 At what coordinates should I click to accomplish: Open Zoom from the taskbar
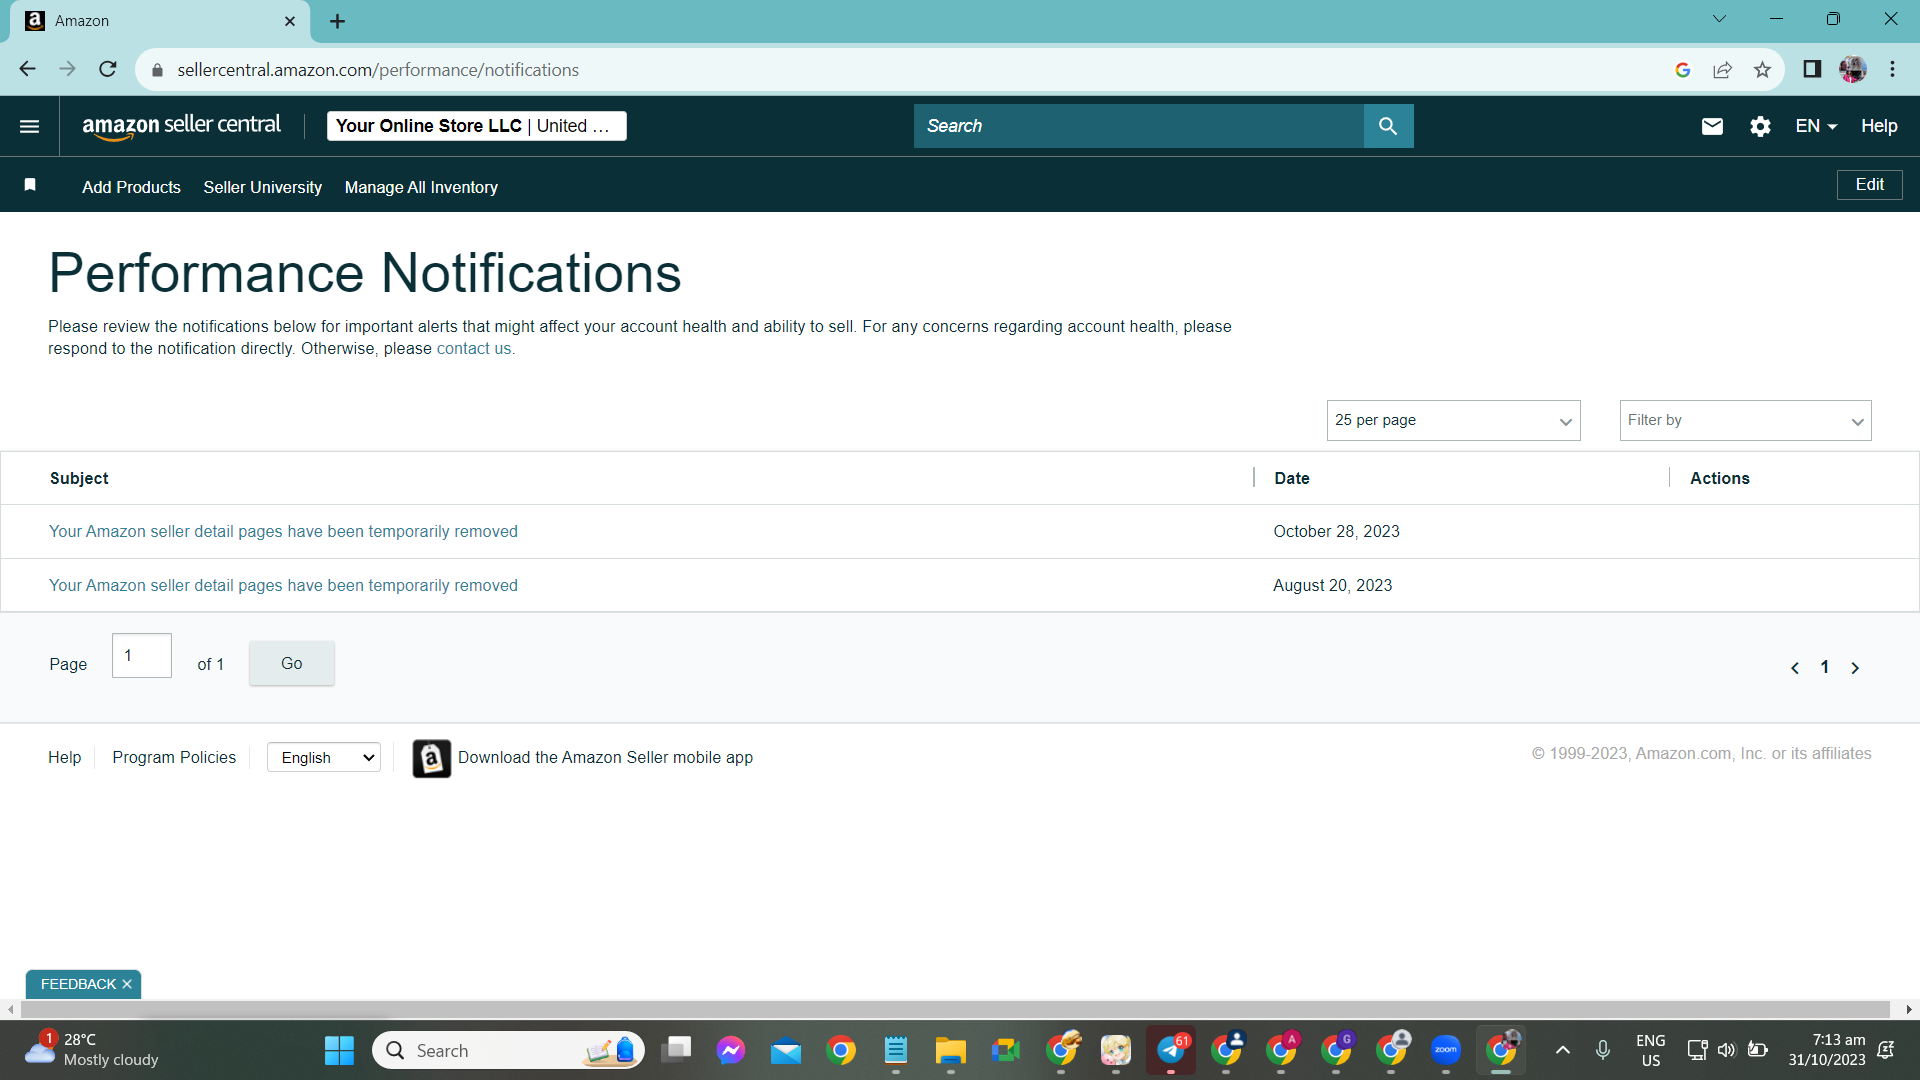(1446, 1050)
